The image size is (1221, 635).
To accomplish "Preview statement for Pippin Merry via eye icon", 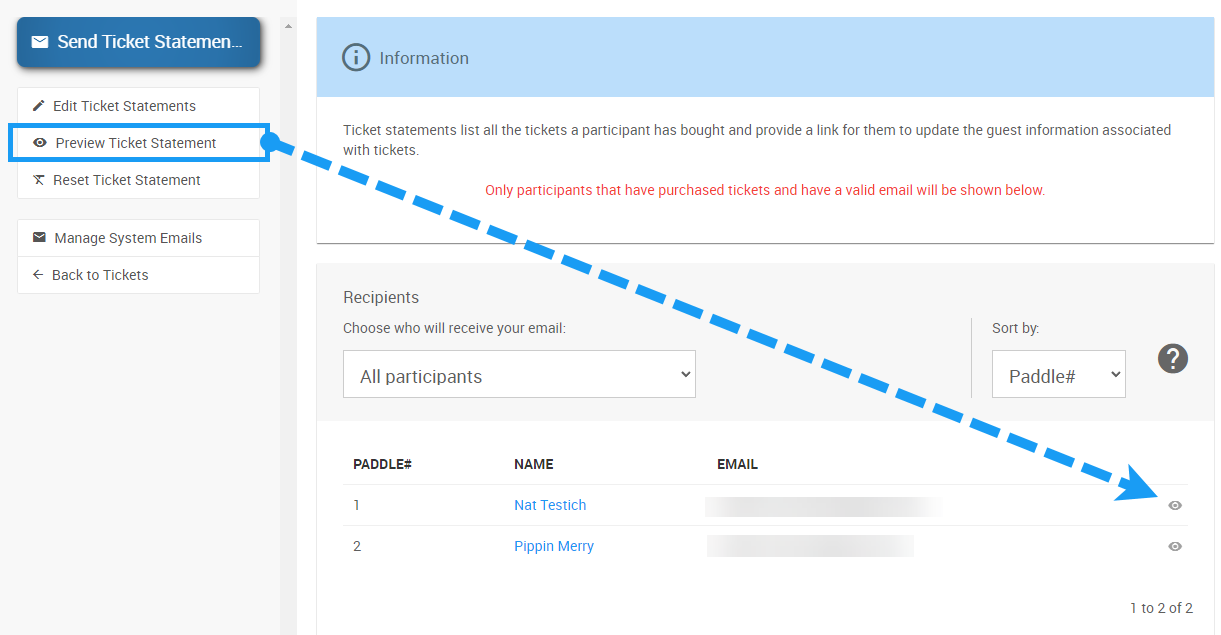I will 1175,547.
